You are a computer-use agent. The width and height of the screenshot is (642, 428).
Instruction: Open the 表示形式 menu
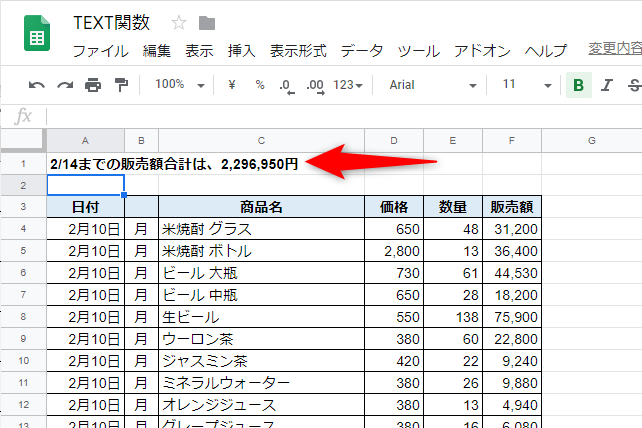coord(298,51)
